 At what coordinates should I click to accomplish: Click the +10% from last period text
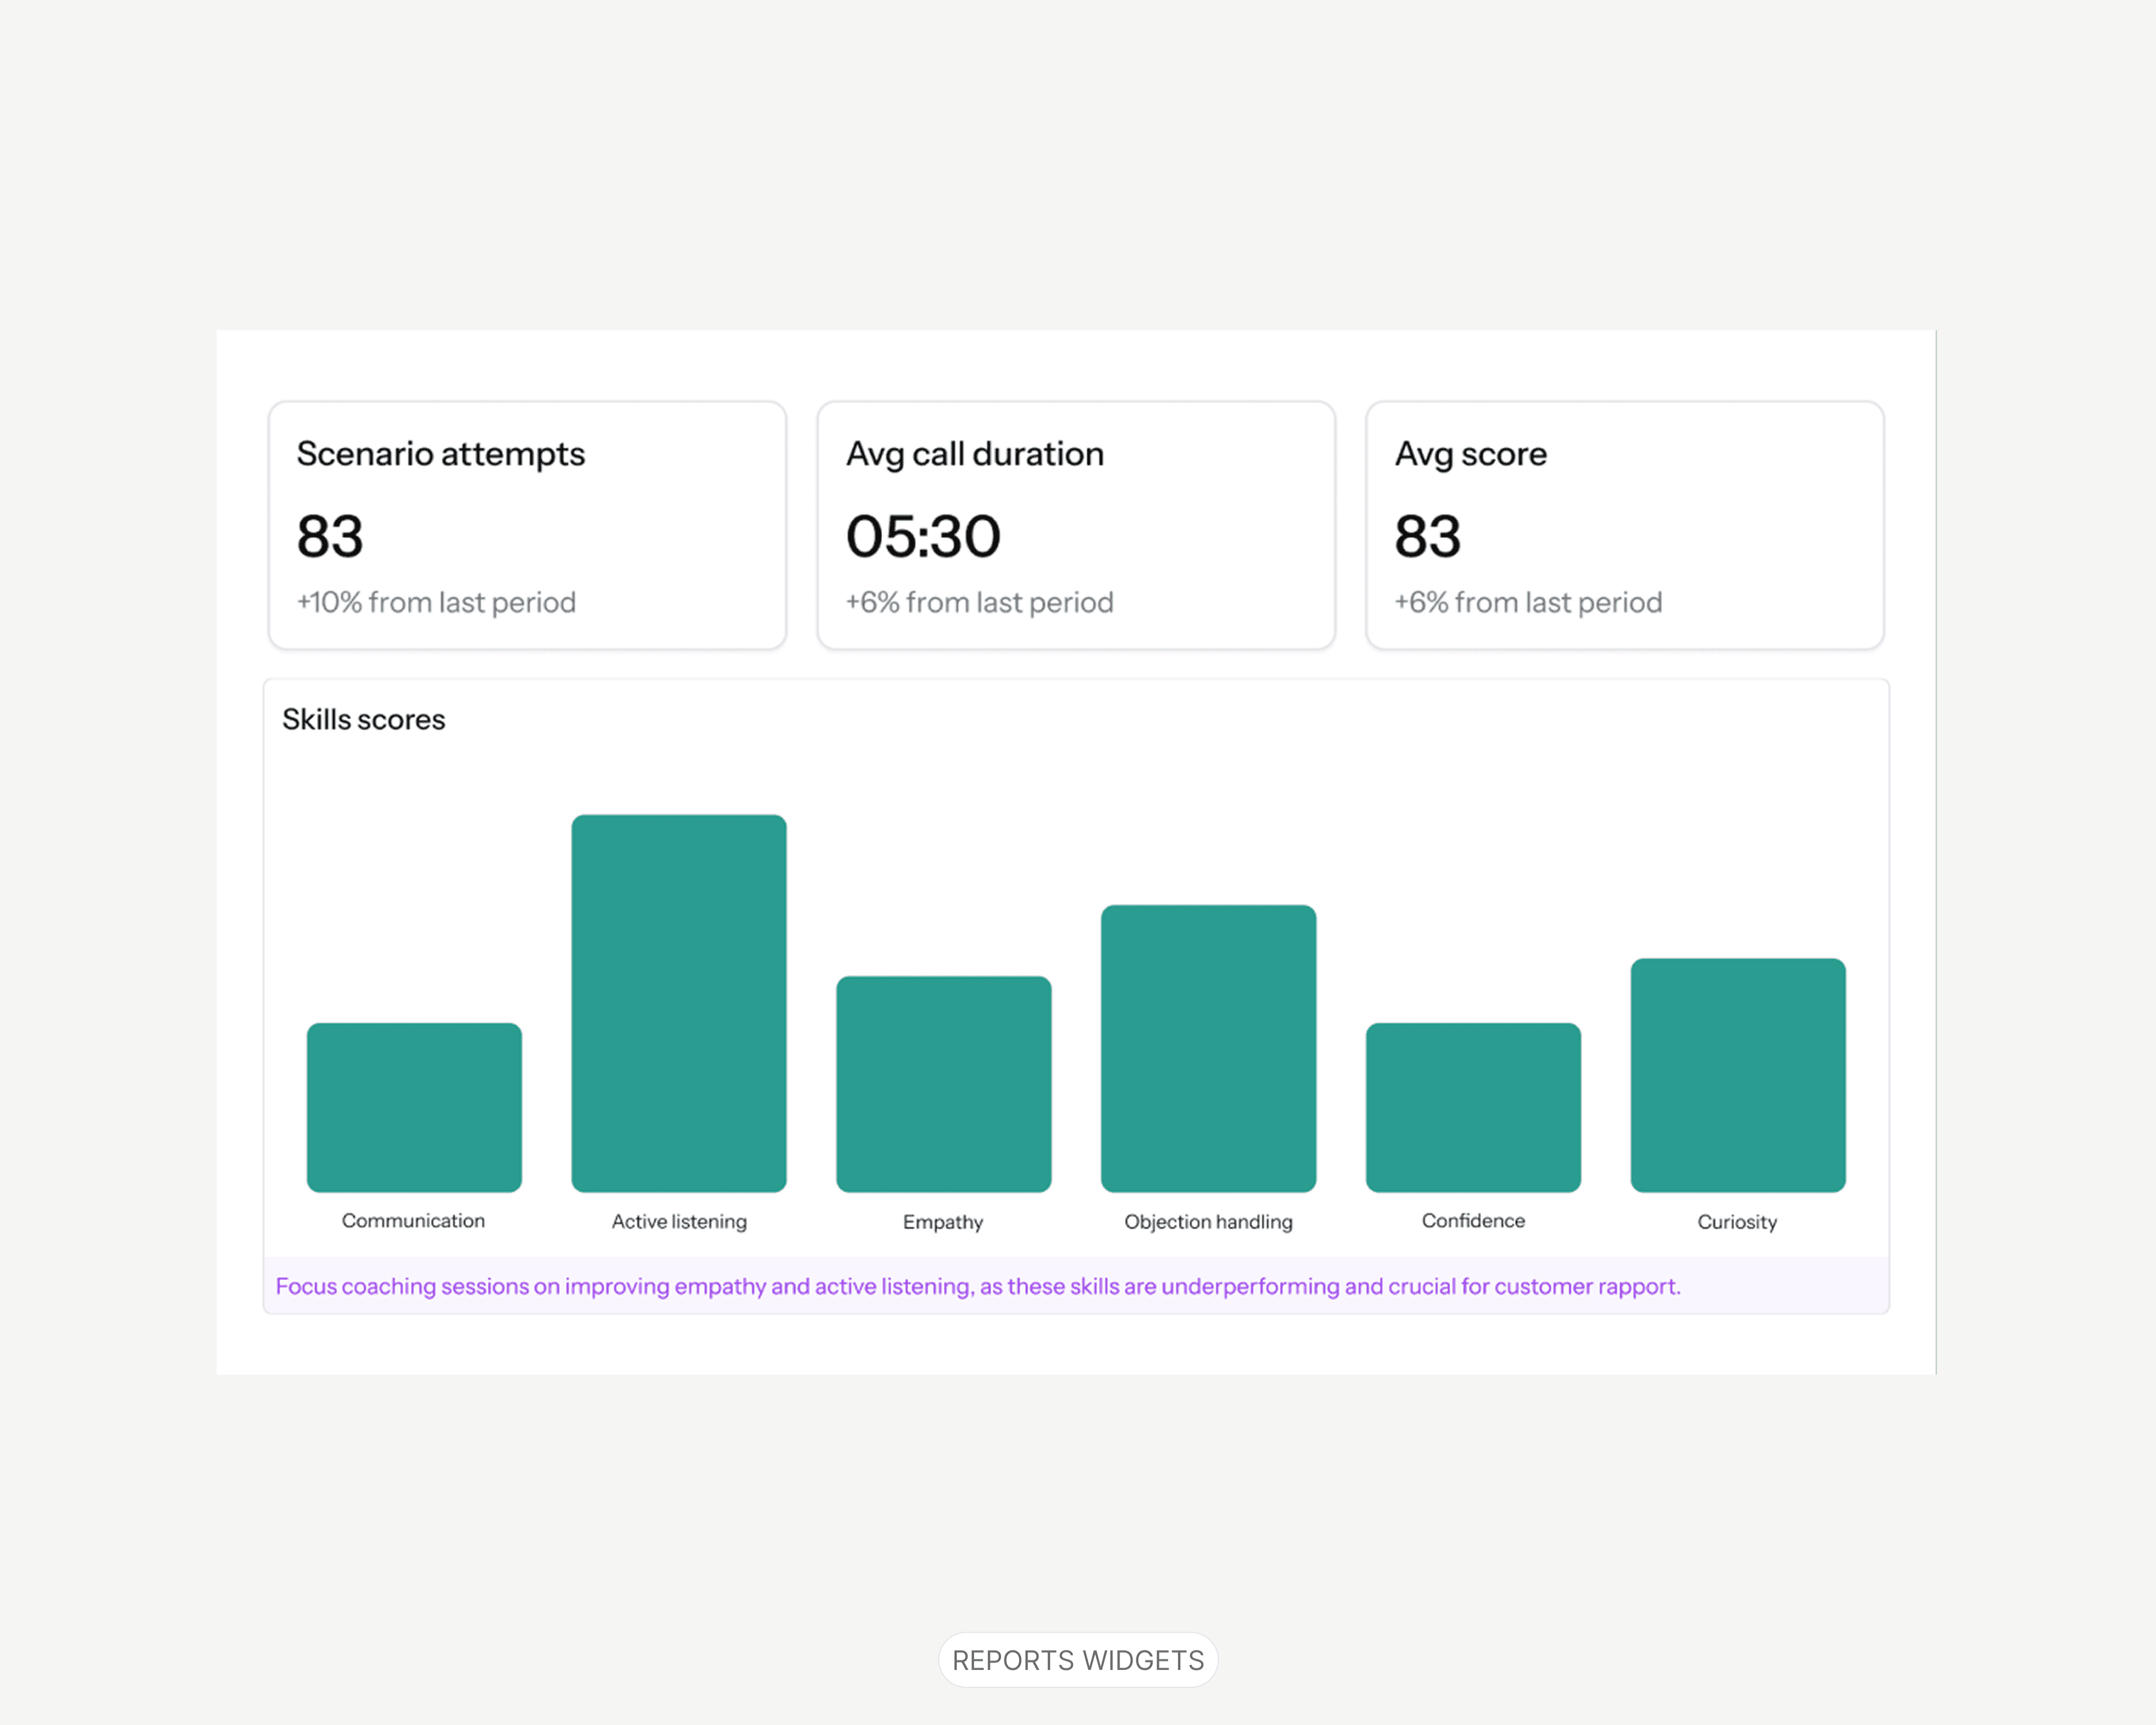tap(436, 602)
